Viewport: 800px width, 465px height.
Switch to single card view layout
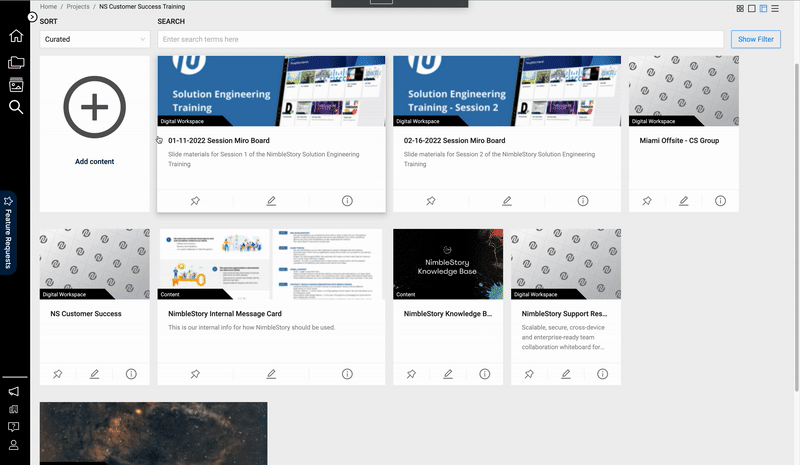[x=752, y=8]
